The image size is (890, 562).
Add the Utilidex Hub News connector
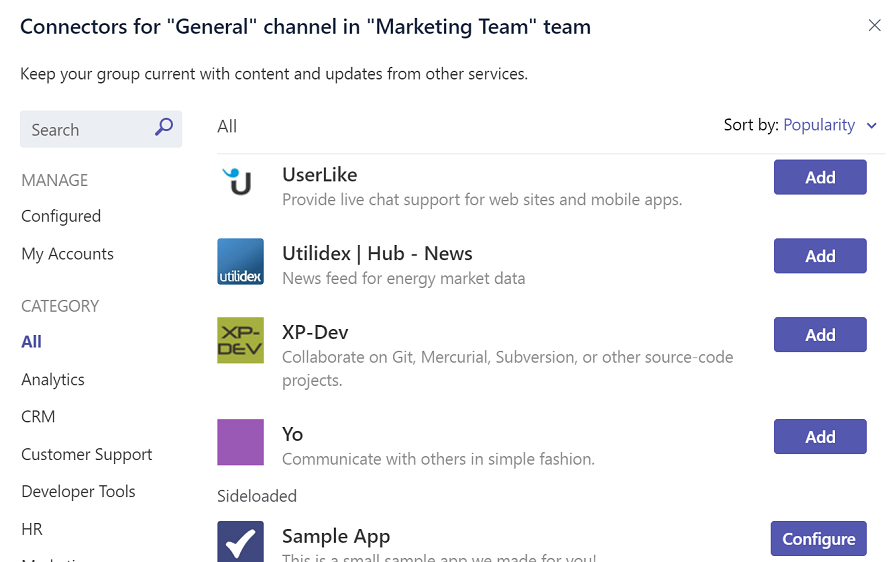tap(820, 256)
